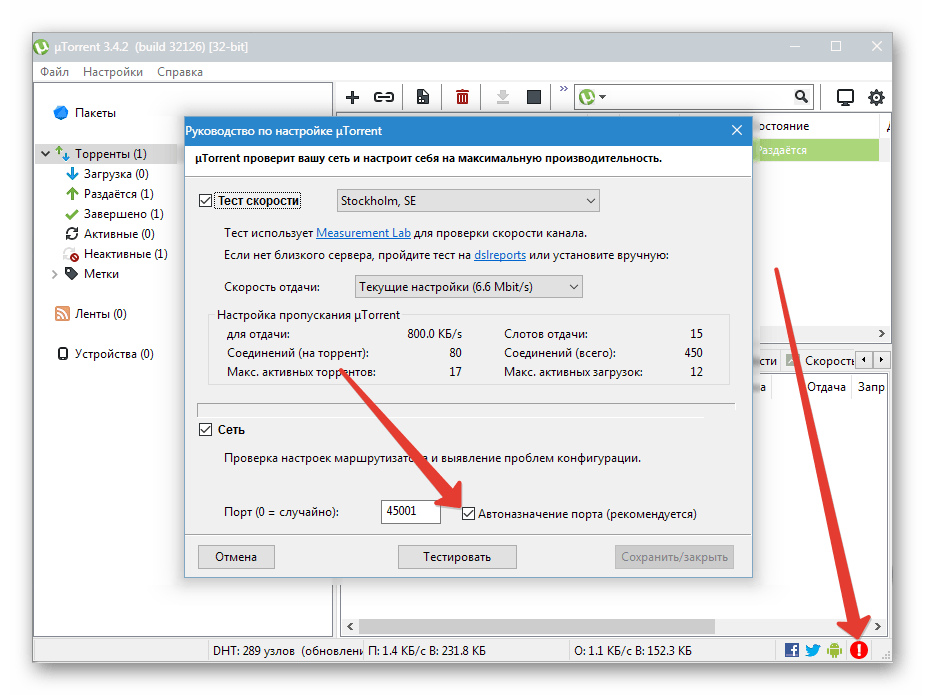Click Add Torrent from URL link icon
The image size is (925, 695).
coord(383,97)
